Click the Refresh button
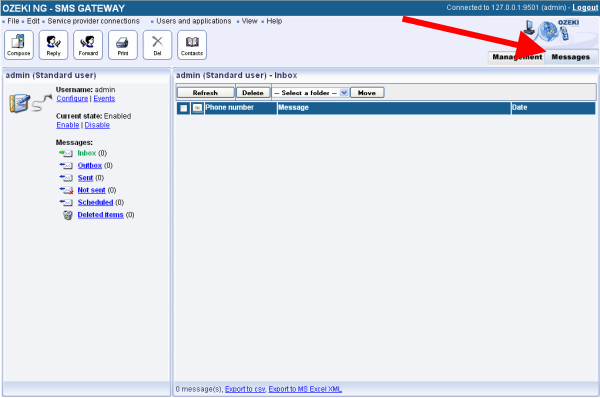Image resolution: width=600 pixels, height=398 pixels. point(205,93)
